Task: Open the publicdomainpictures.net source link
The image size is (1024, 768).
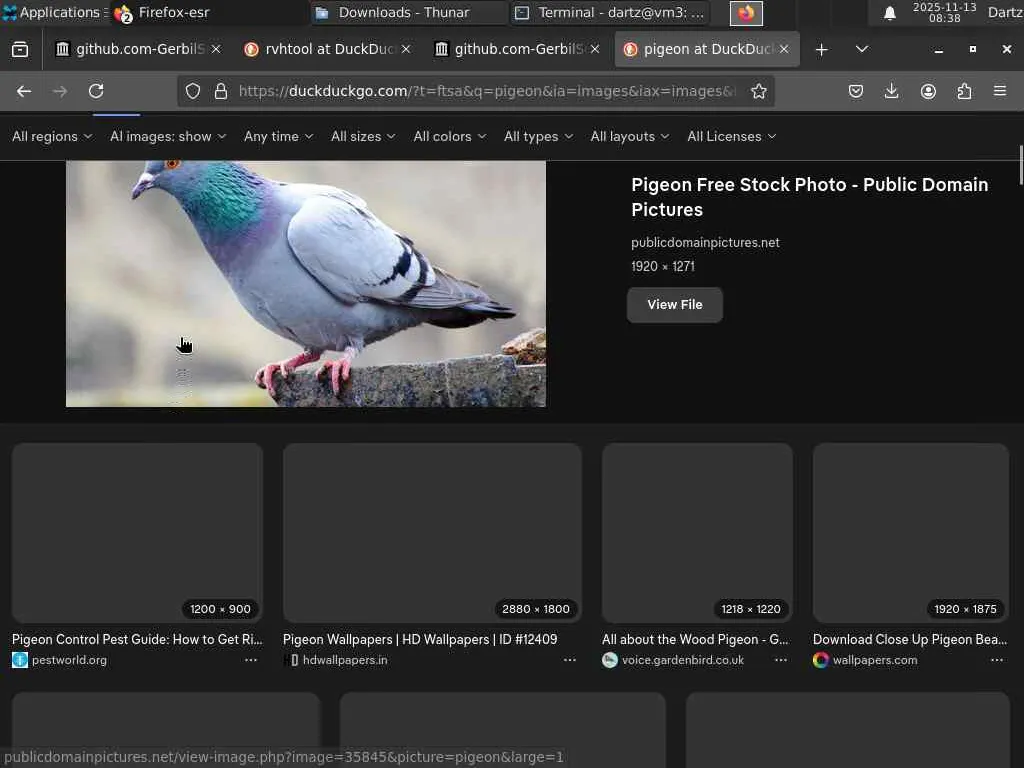Action: point(705,242)
